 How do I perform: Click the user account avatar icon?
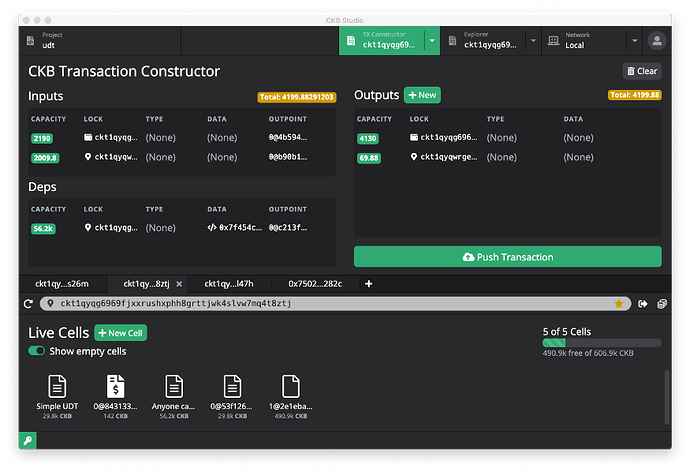[x=657, y=41]
